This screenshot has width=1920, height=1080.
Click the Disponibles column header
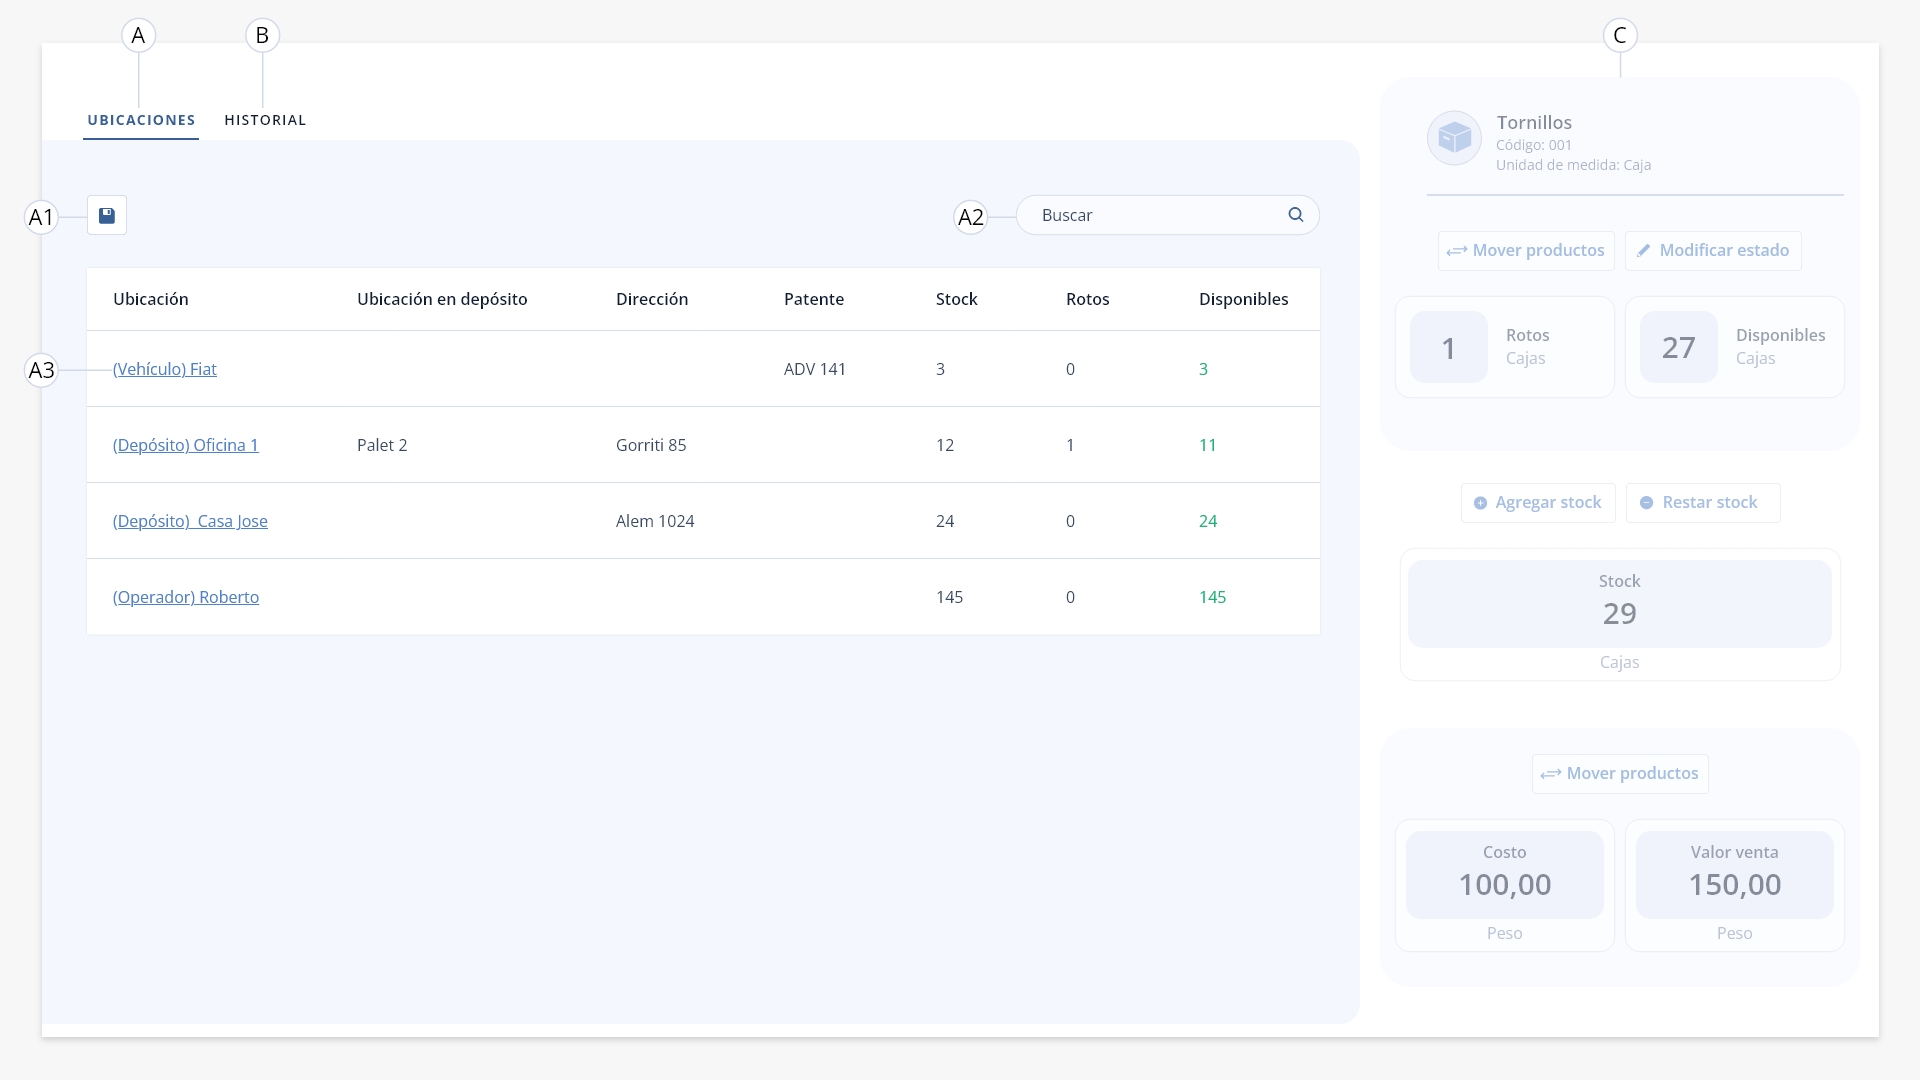coord(1243,299)
